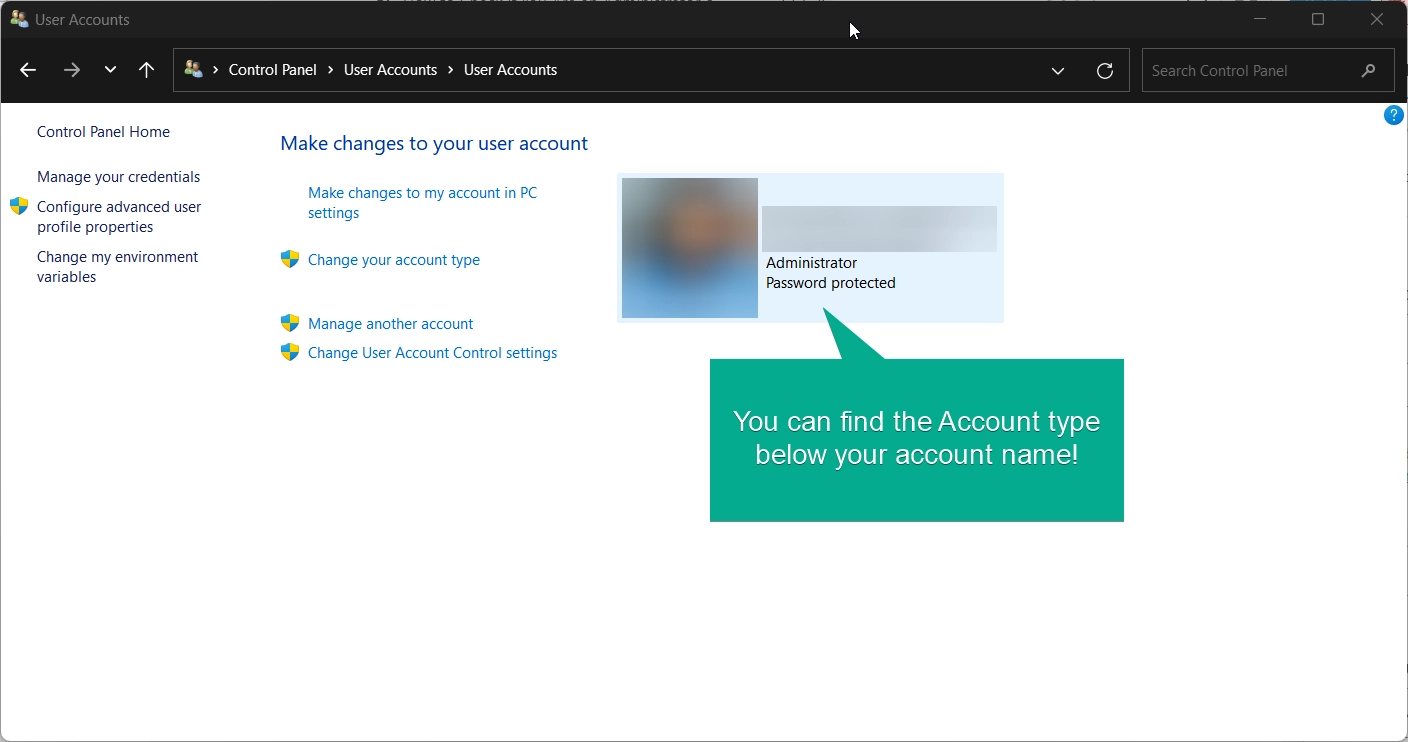Select first User Accounts breadcrumb segment
1408x742 pixels.
pyautogui.click(x=390, y=70)
